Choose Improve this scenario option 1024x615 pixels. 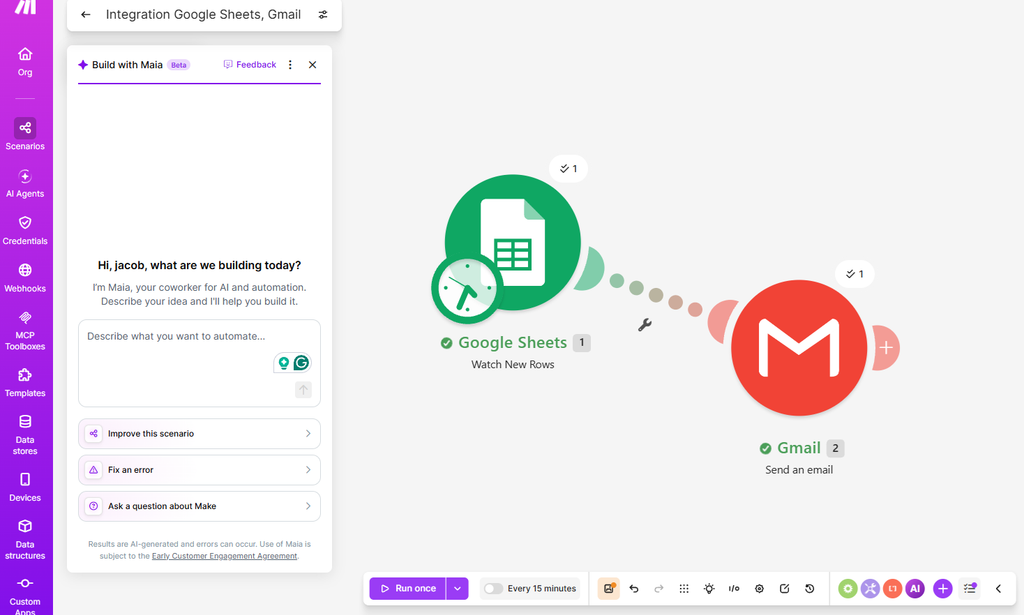[199, 434]
